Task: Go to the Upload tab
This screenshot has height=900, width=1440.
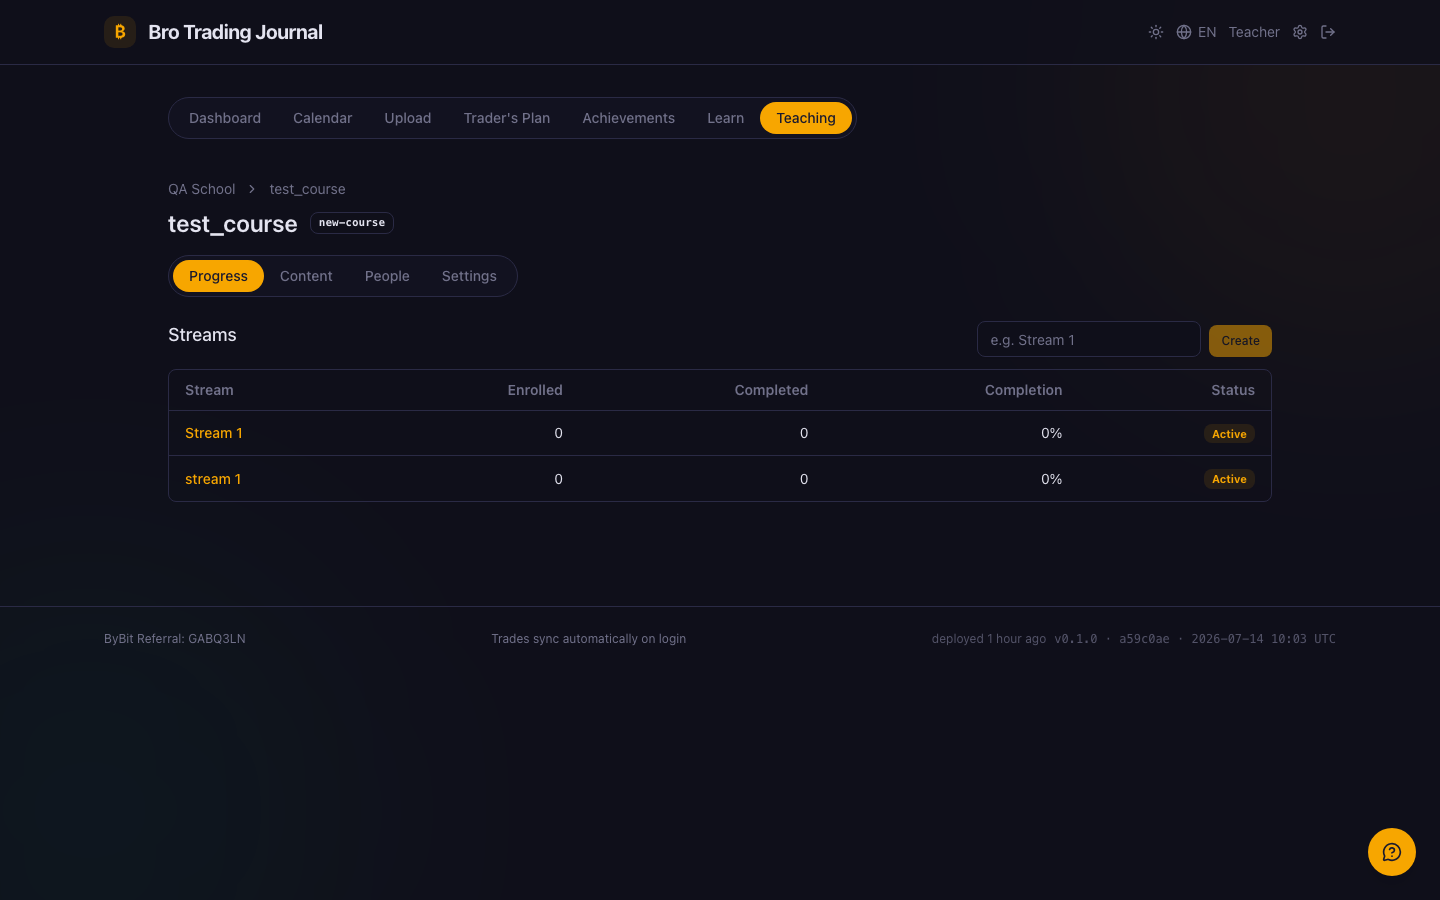Action: pyautogui.click(x=408, y=118)
